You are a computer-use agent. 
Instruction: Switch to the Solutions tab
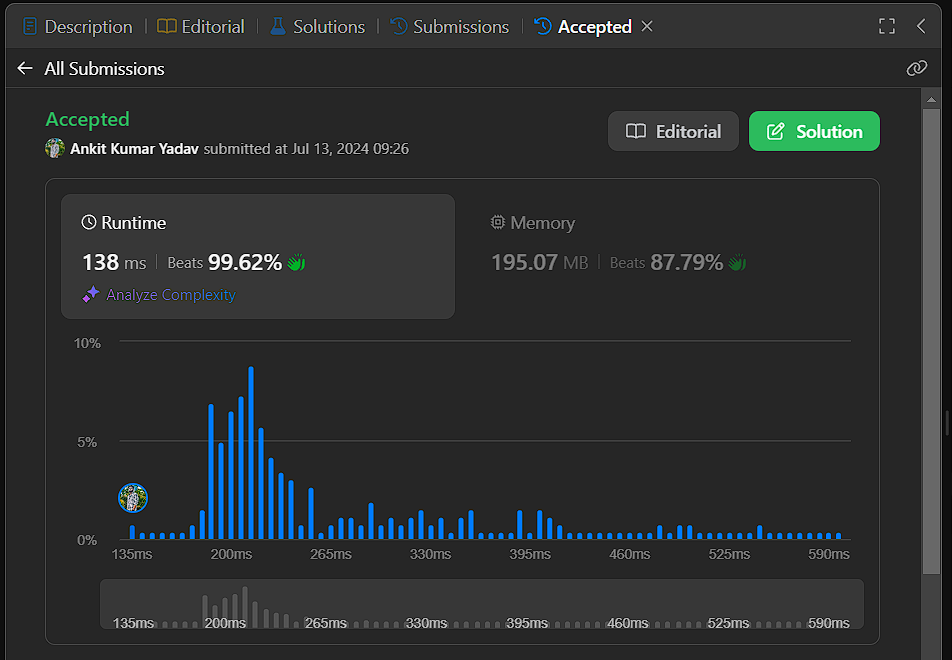pos(317,27)
